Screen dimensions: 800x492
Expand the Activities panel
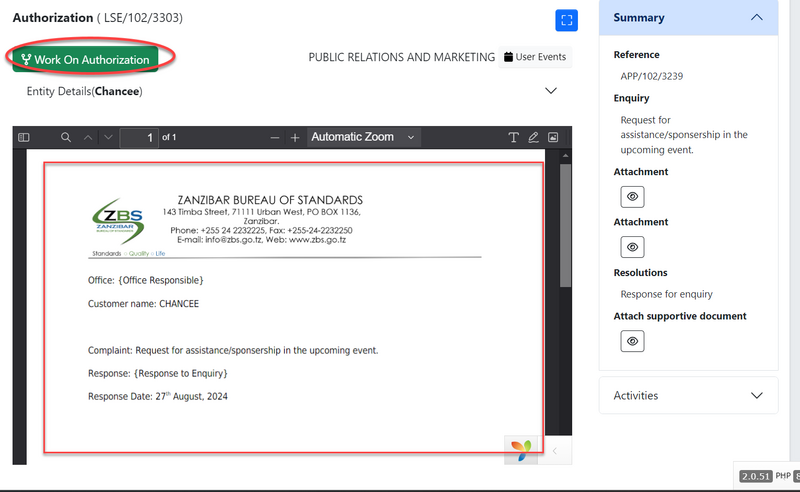(756, 395)
